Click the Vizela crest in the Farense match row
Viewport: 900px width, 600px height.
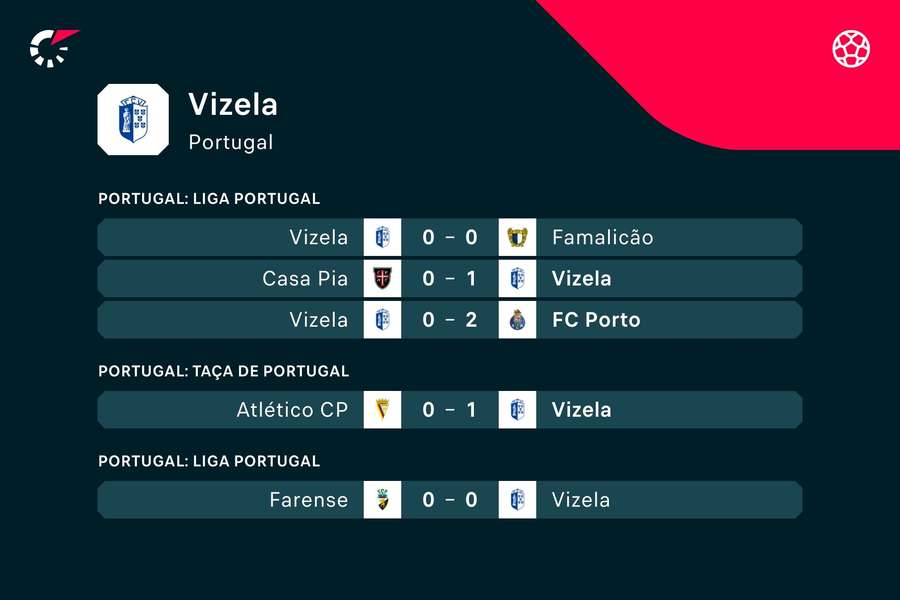517,500
